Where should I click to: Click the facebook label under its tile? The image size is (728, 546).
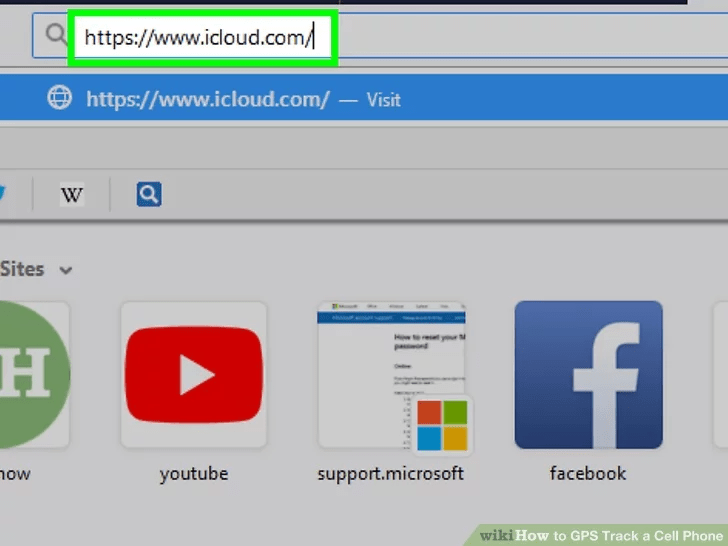pos(588,474)
